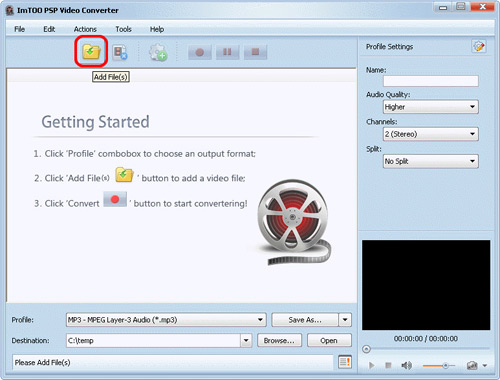Viewport: 500px width, 380px height.
Task: Open the Profile format combobox
Action: pos(166,320)
